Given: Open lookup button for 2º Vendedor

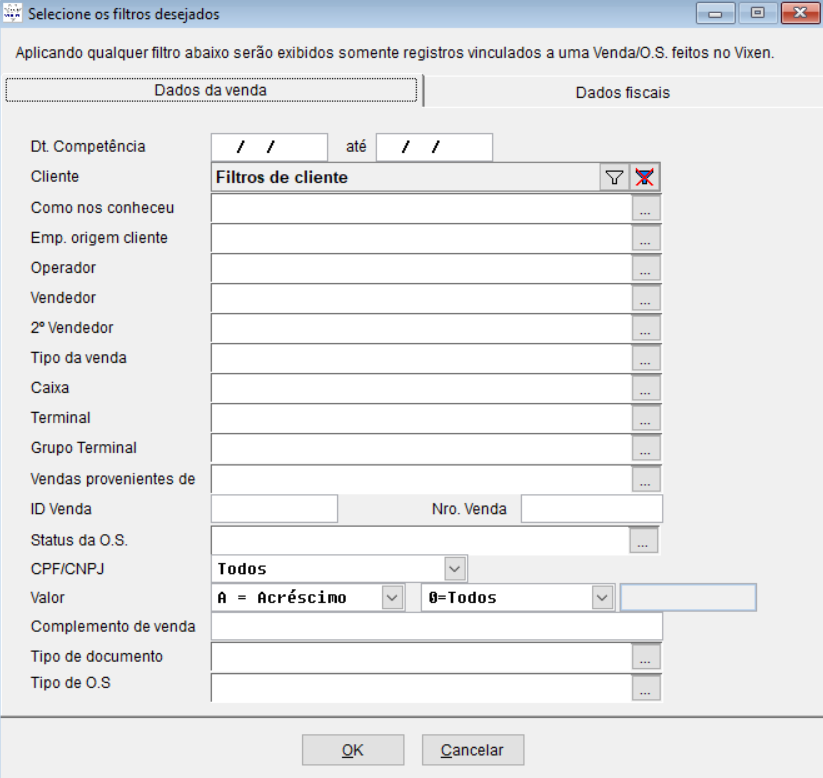Looking at the screenshot, I should pos(646,328).
